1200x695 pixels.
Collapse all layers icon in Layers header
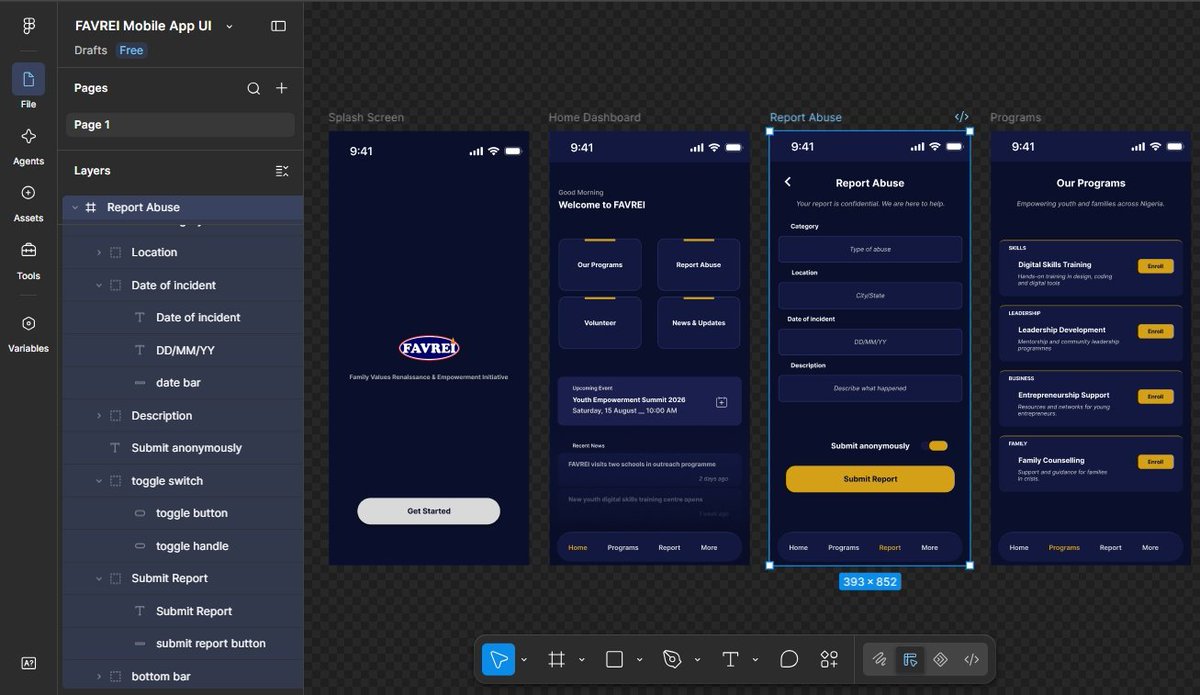281,171
